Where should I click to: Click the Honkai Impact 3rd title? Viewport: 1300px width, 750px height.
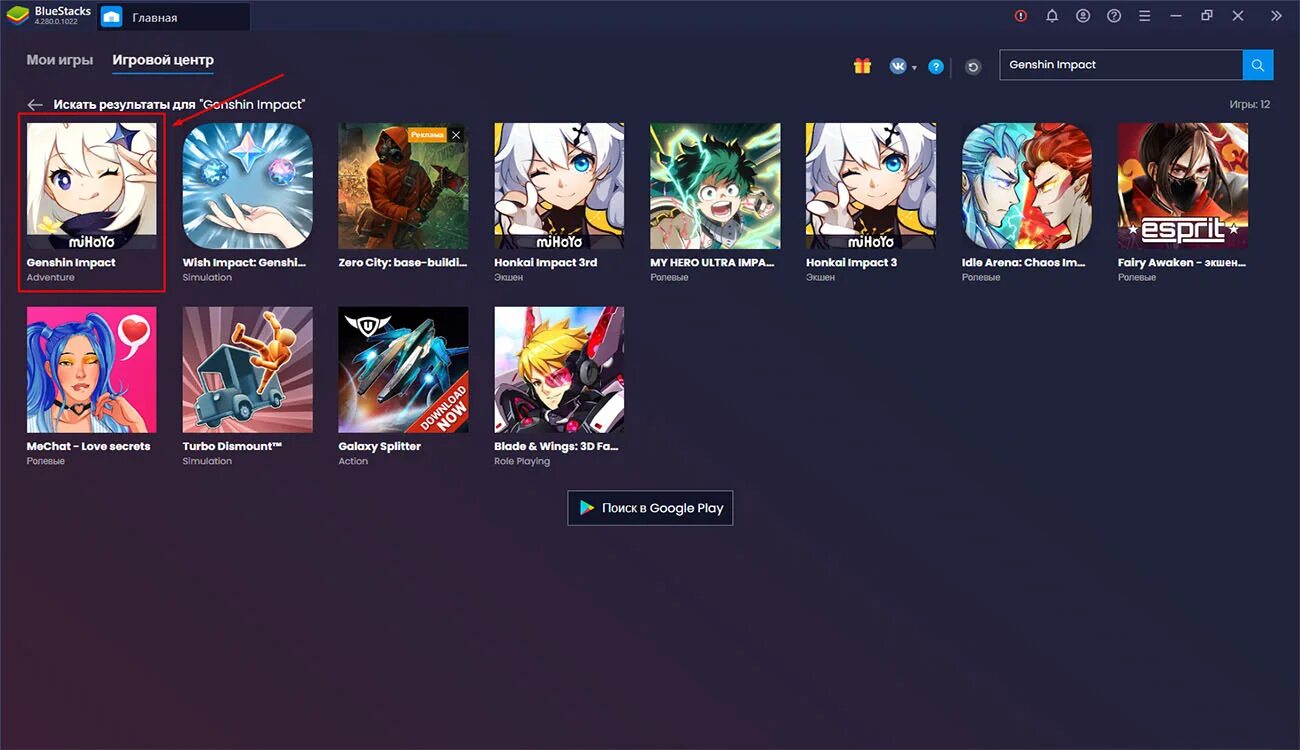pyautogui.click(x=546, y=263)
